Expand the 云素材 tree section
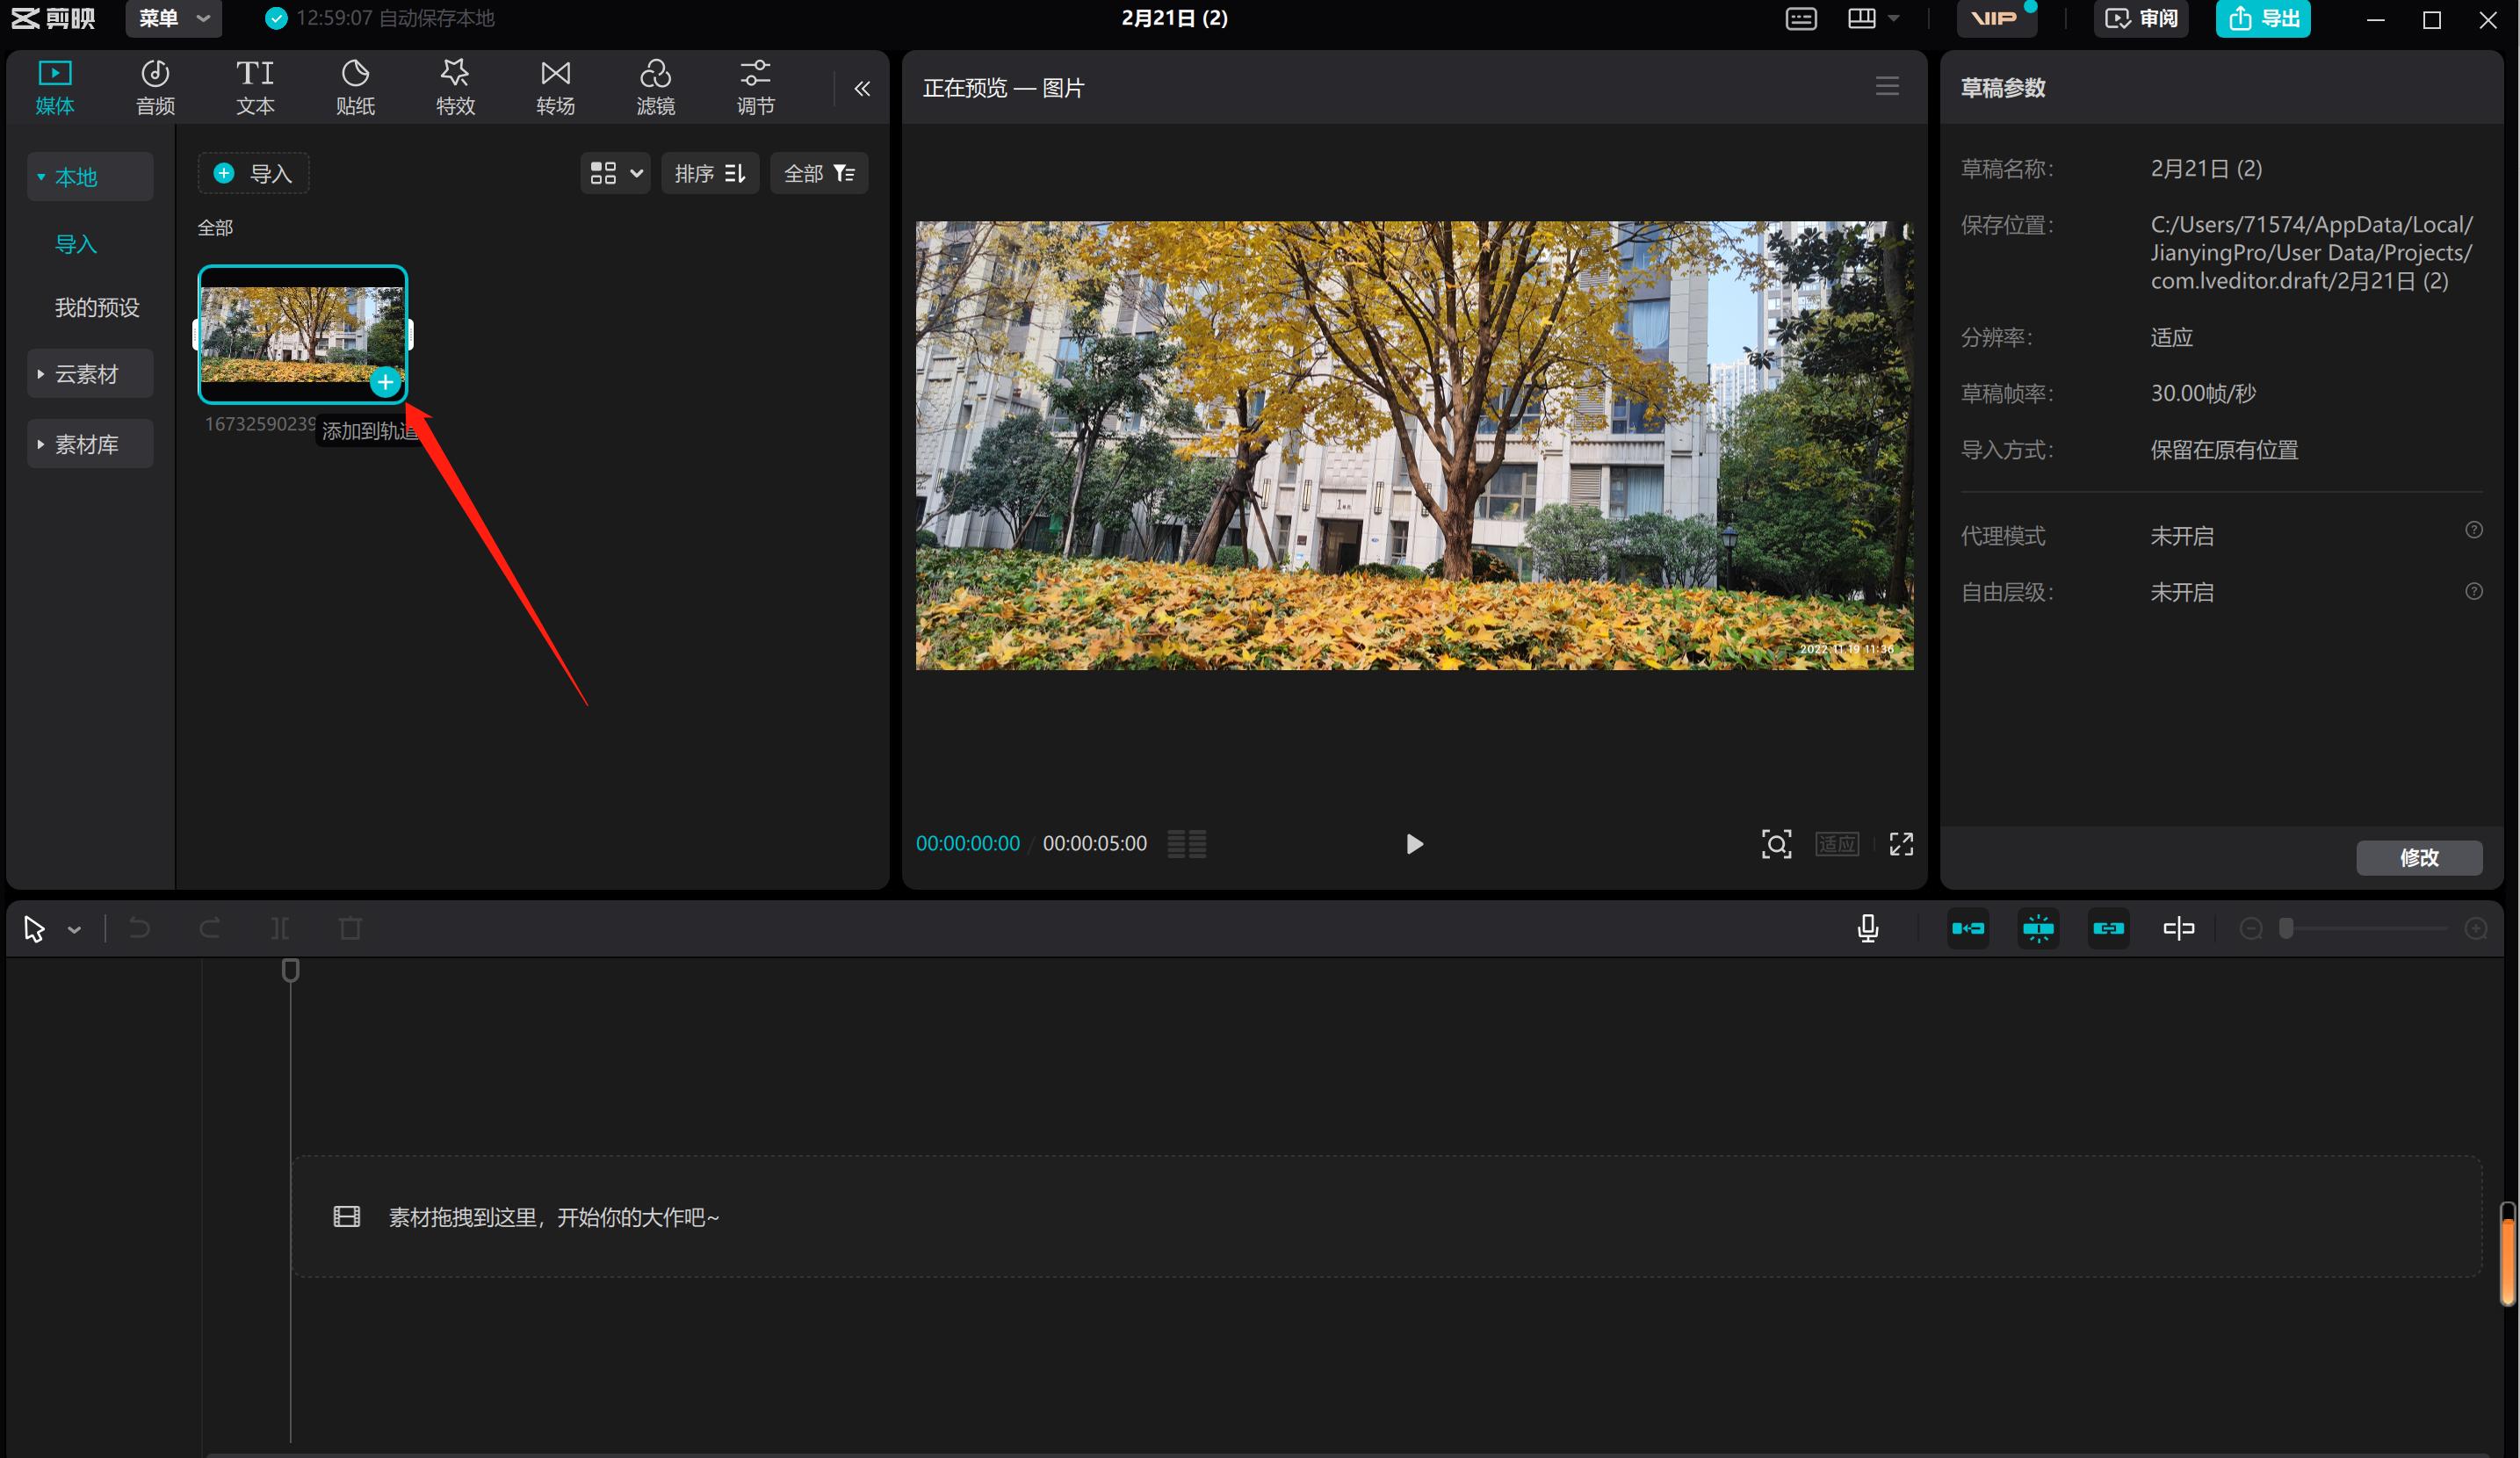The width and height of the screenshot is (2520, 1458). point(88,374)
